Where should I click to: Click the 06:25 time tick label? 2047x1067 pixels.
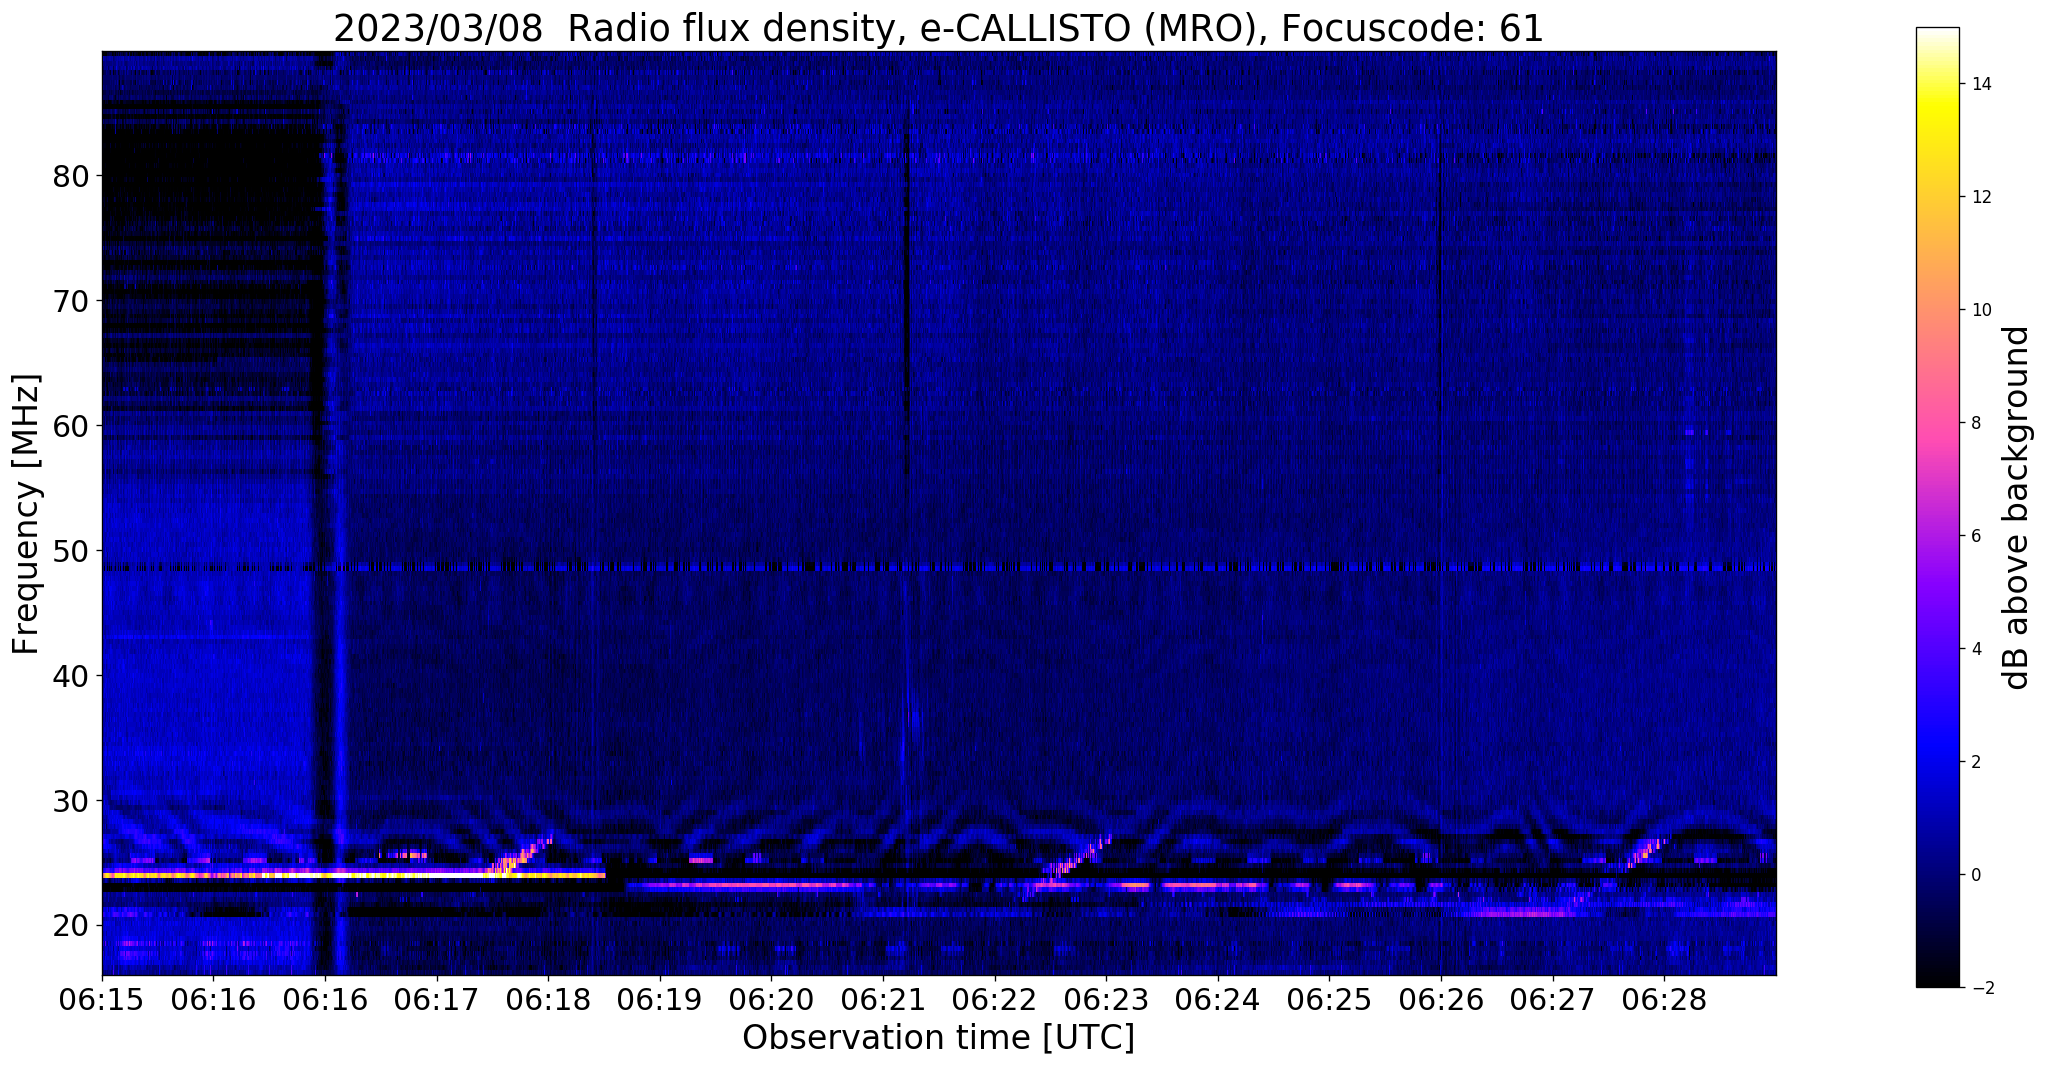click(1329, 1001)
